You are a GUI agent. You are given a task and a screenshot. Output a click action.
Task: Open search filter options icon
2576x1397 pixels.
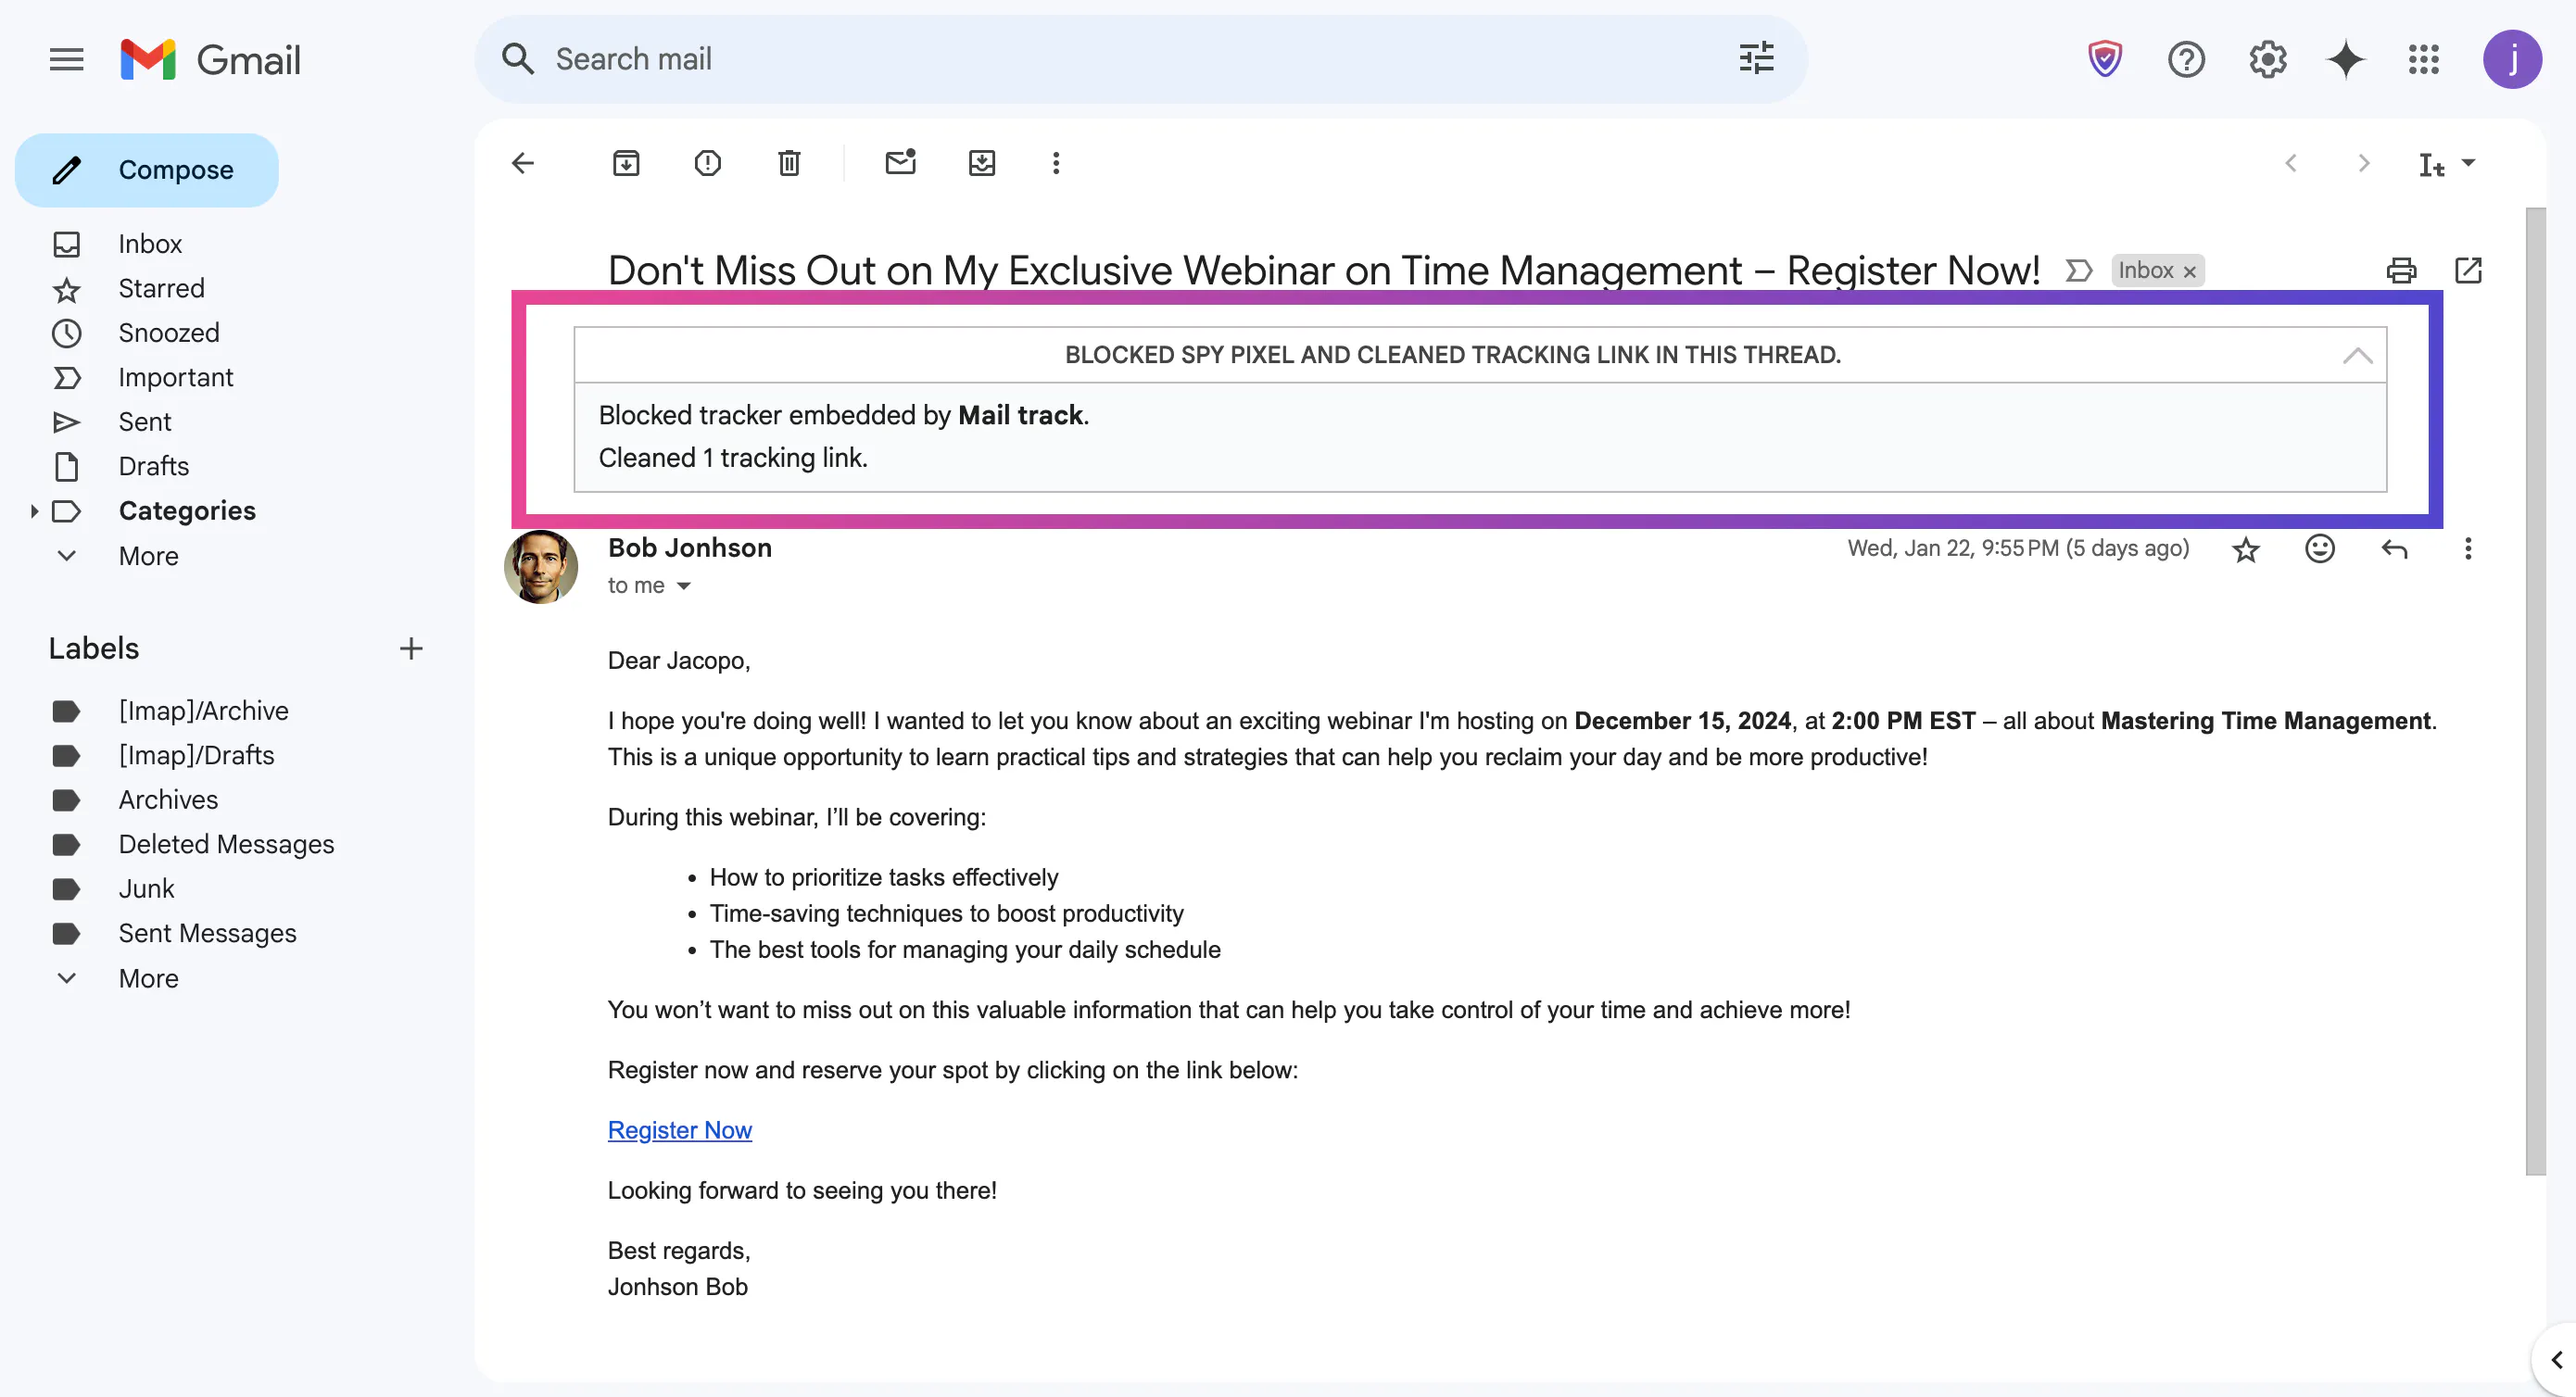tap(1756, 59)
